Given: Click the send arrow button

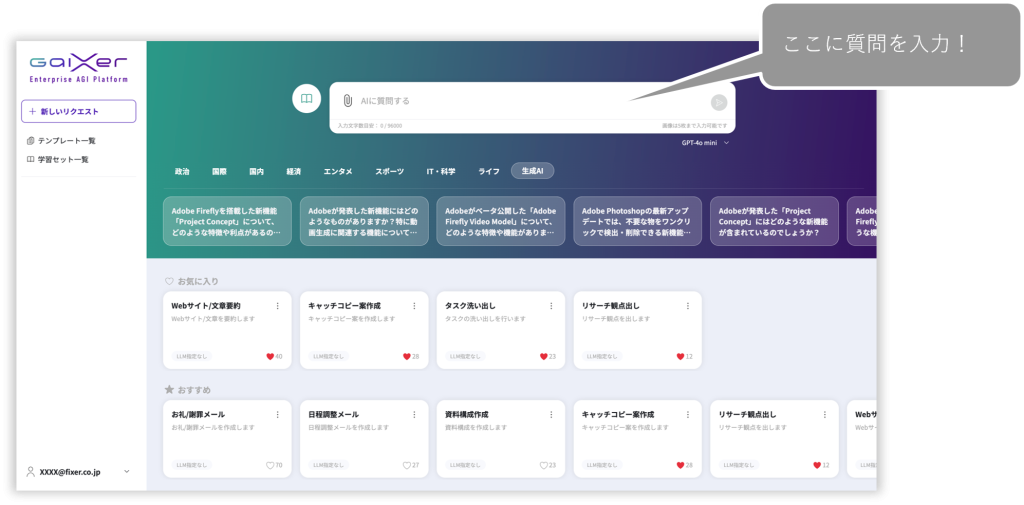Looking at the screenshot, I should point(718,102).
